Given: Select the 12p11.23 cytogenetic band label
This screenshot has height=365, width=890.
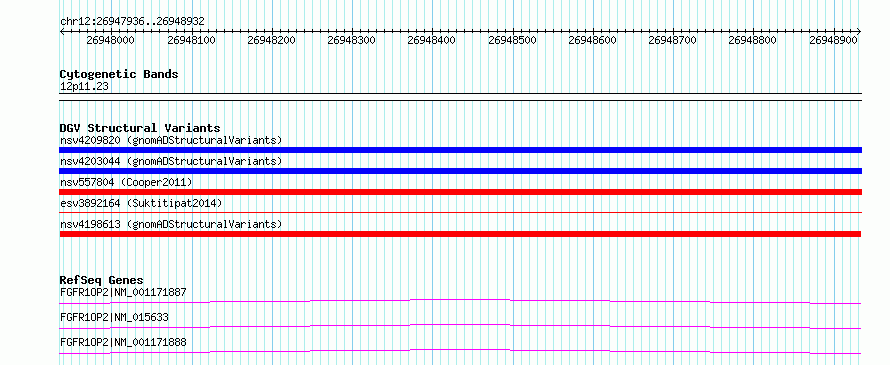Looking at the screenshot, I should point(84,86).
